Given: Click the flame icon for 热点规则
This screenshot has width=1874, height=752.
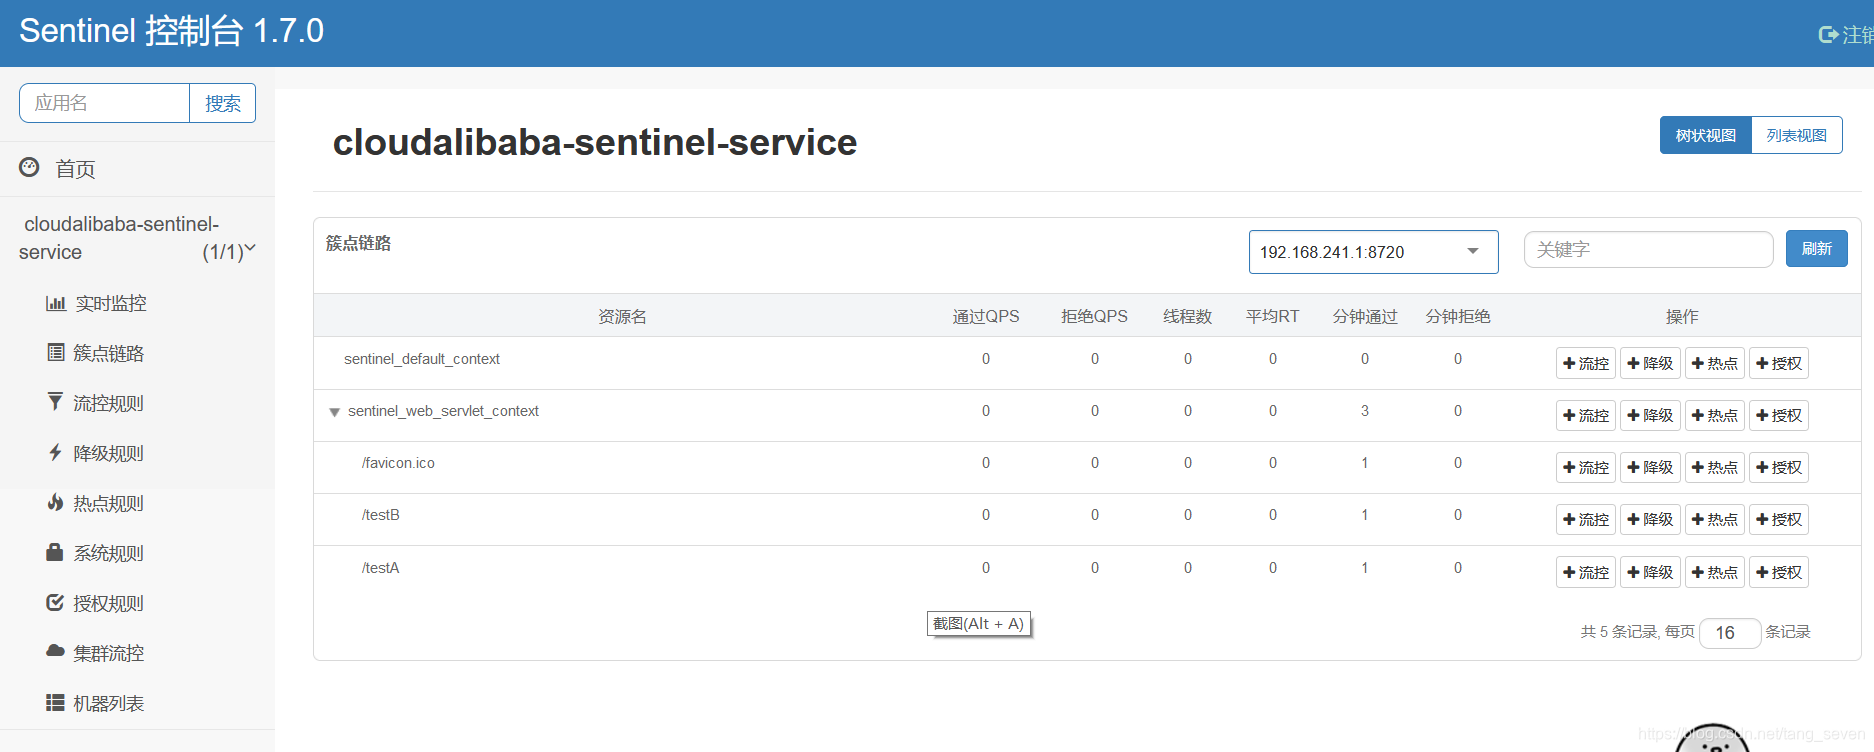Looking at the screenshot, I should coord(55,502).
